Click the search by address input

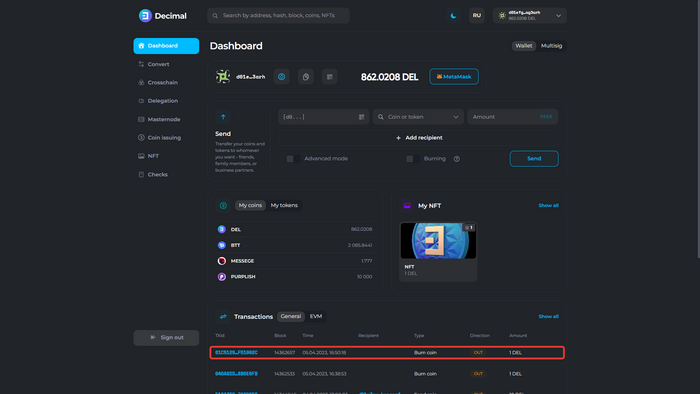278,16
